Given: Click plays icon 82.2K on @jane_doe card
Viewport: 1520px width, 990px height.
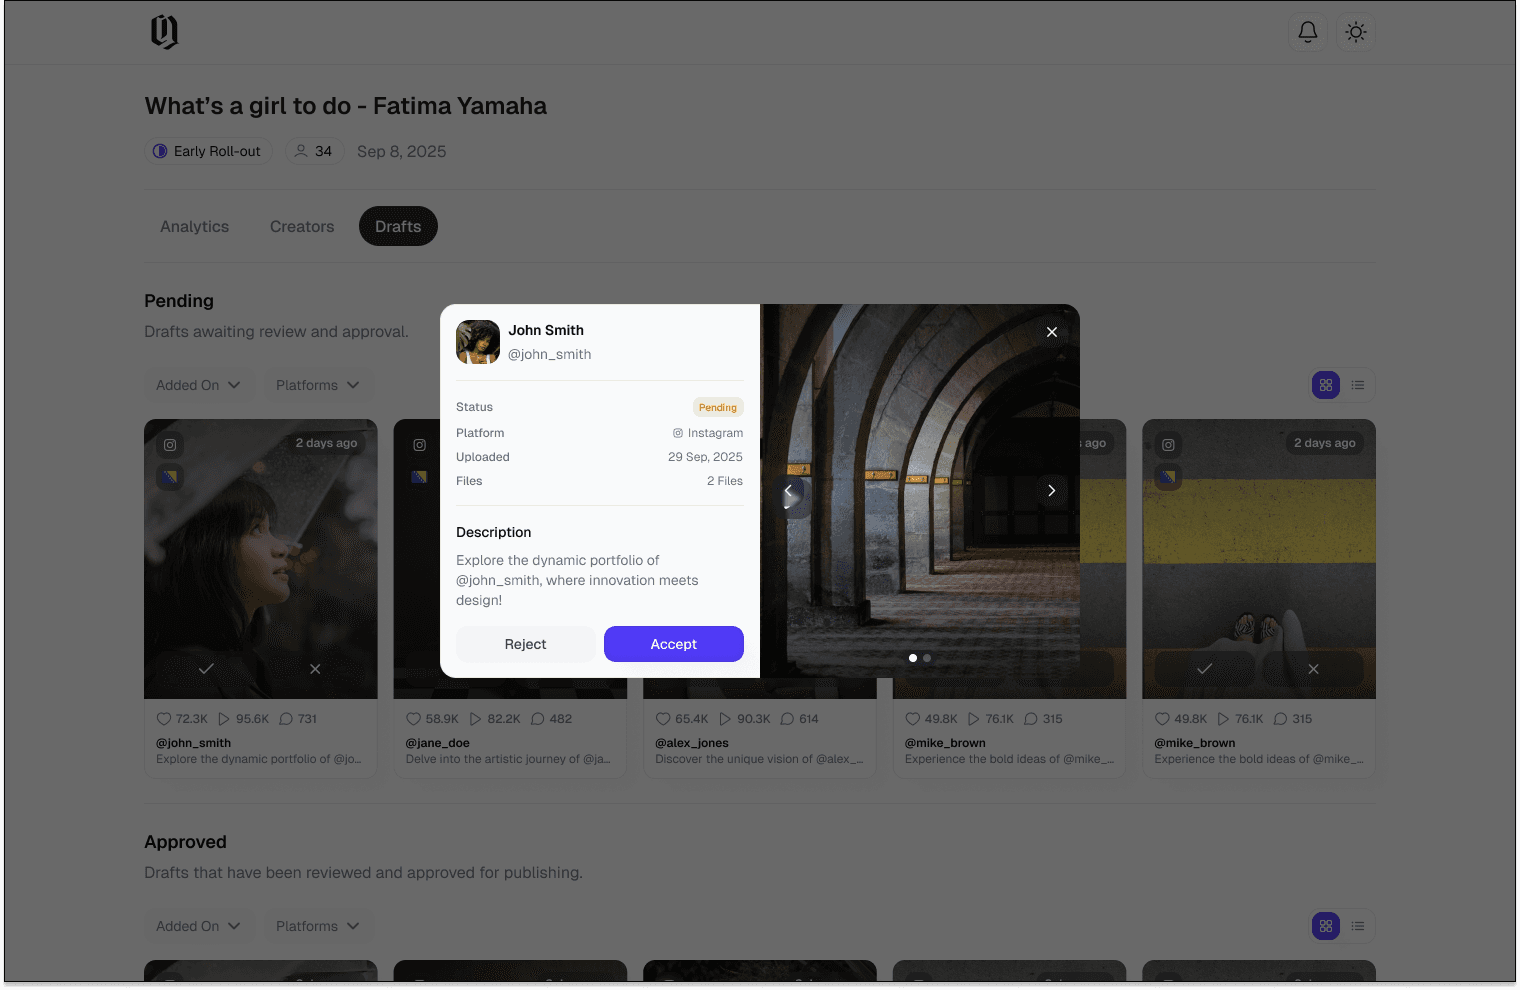Looking at the screenshot, I should [x=475, y=719].
